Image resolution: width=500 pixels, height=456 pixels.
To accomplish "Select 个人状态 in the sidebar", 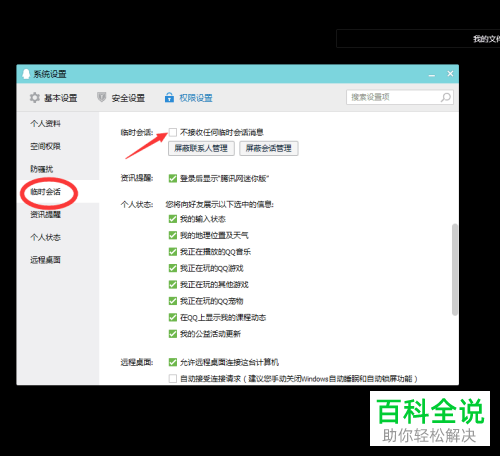I will [45, 237].
